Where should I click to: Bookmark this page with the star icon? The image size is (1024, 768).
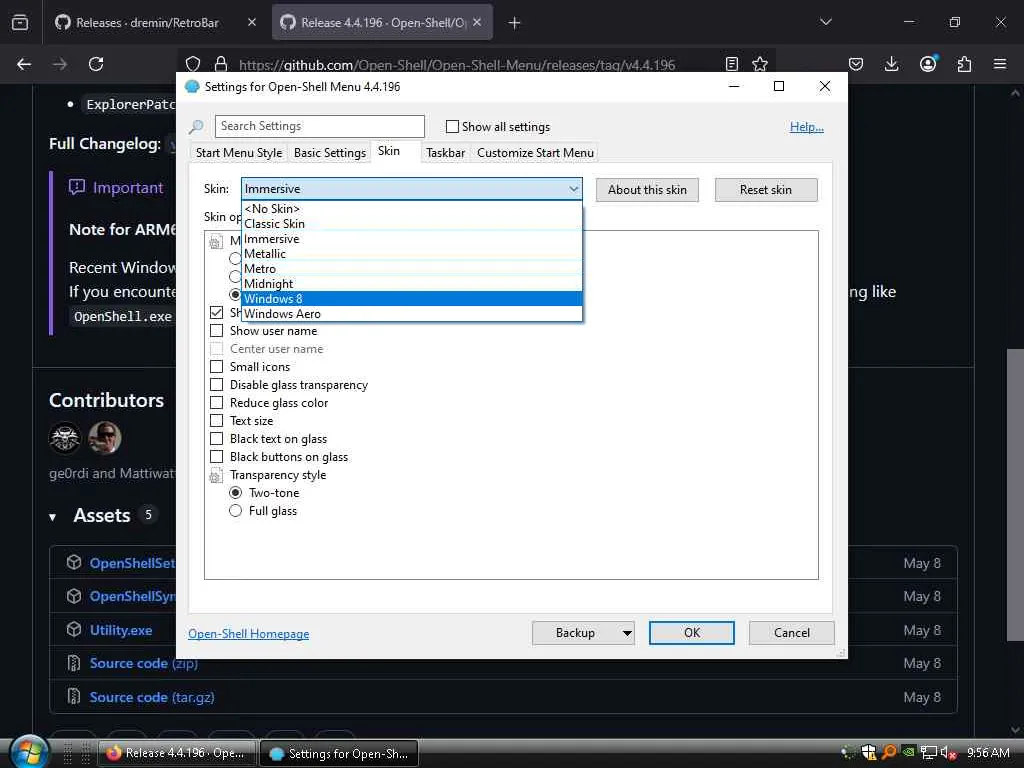pos(760,64)
